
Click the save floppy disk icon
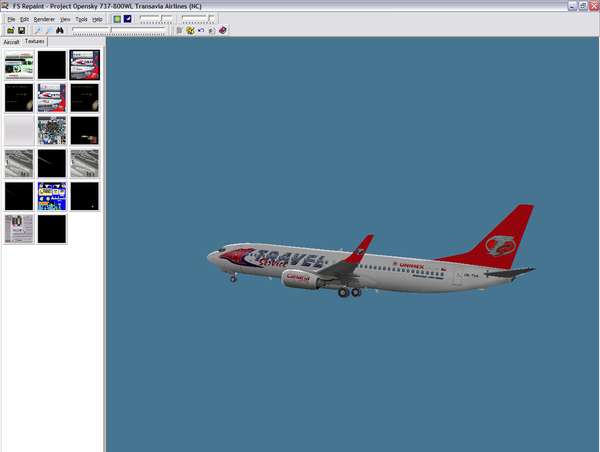[21, 30]
